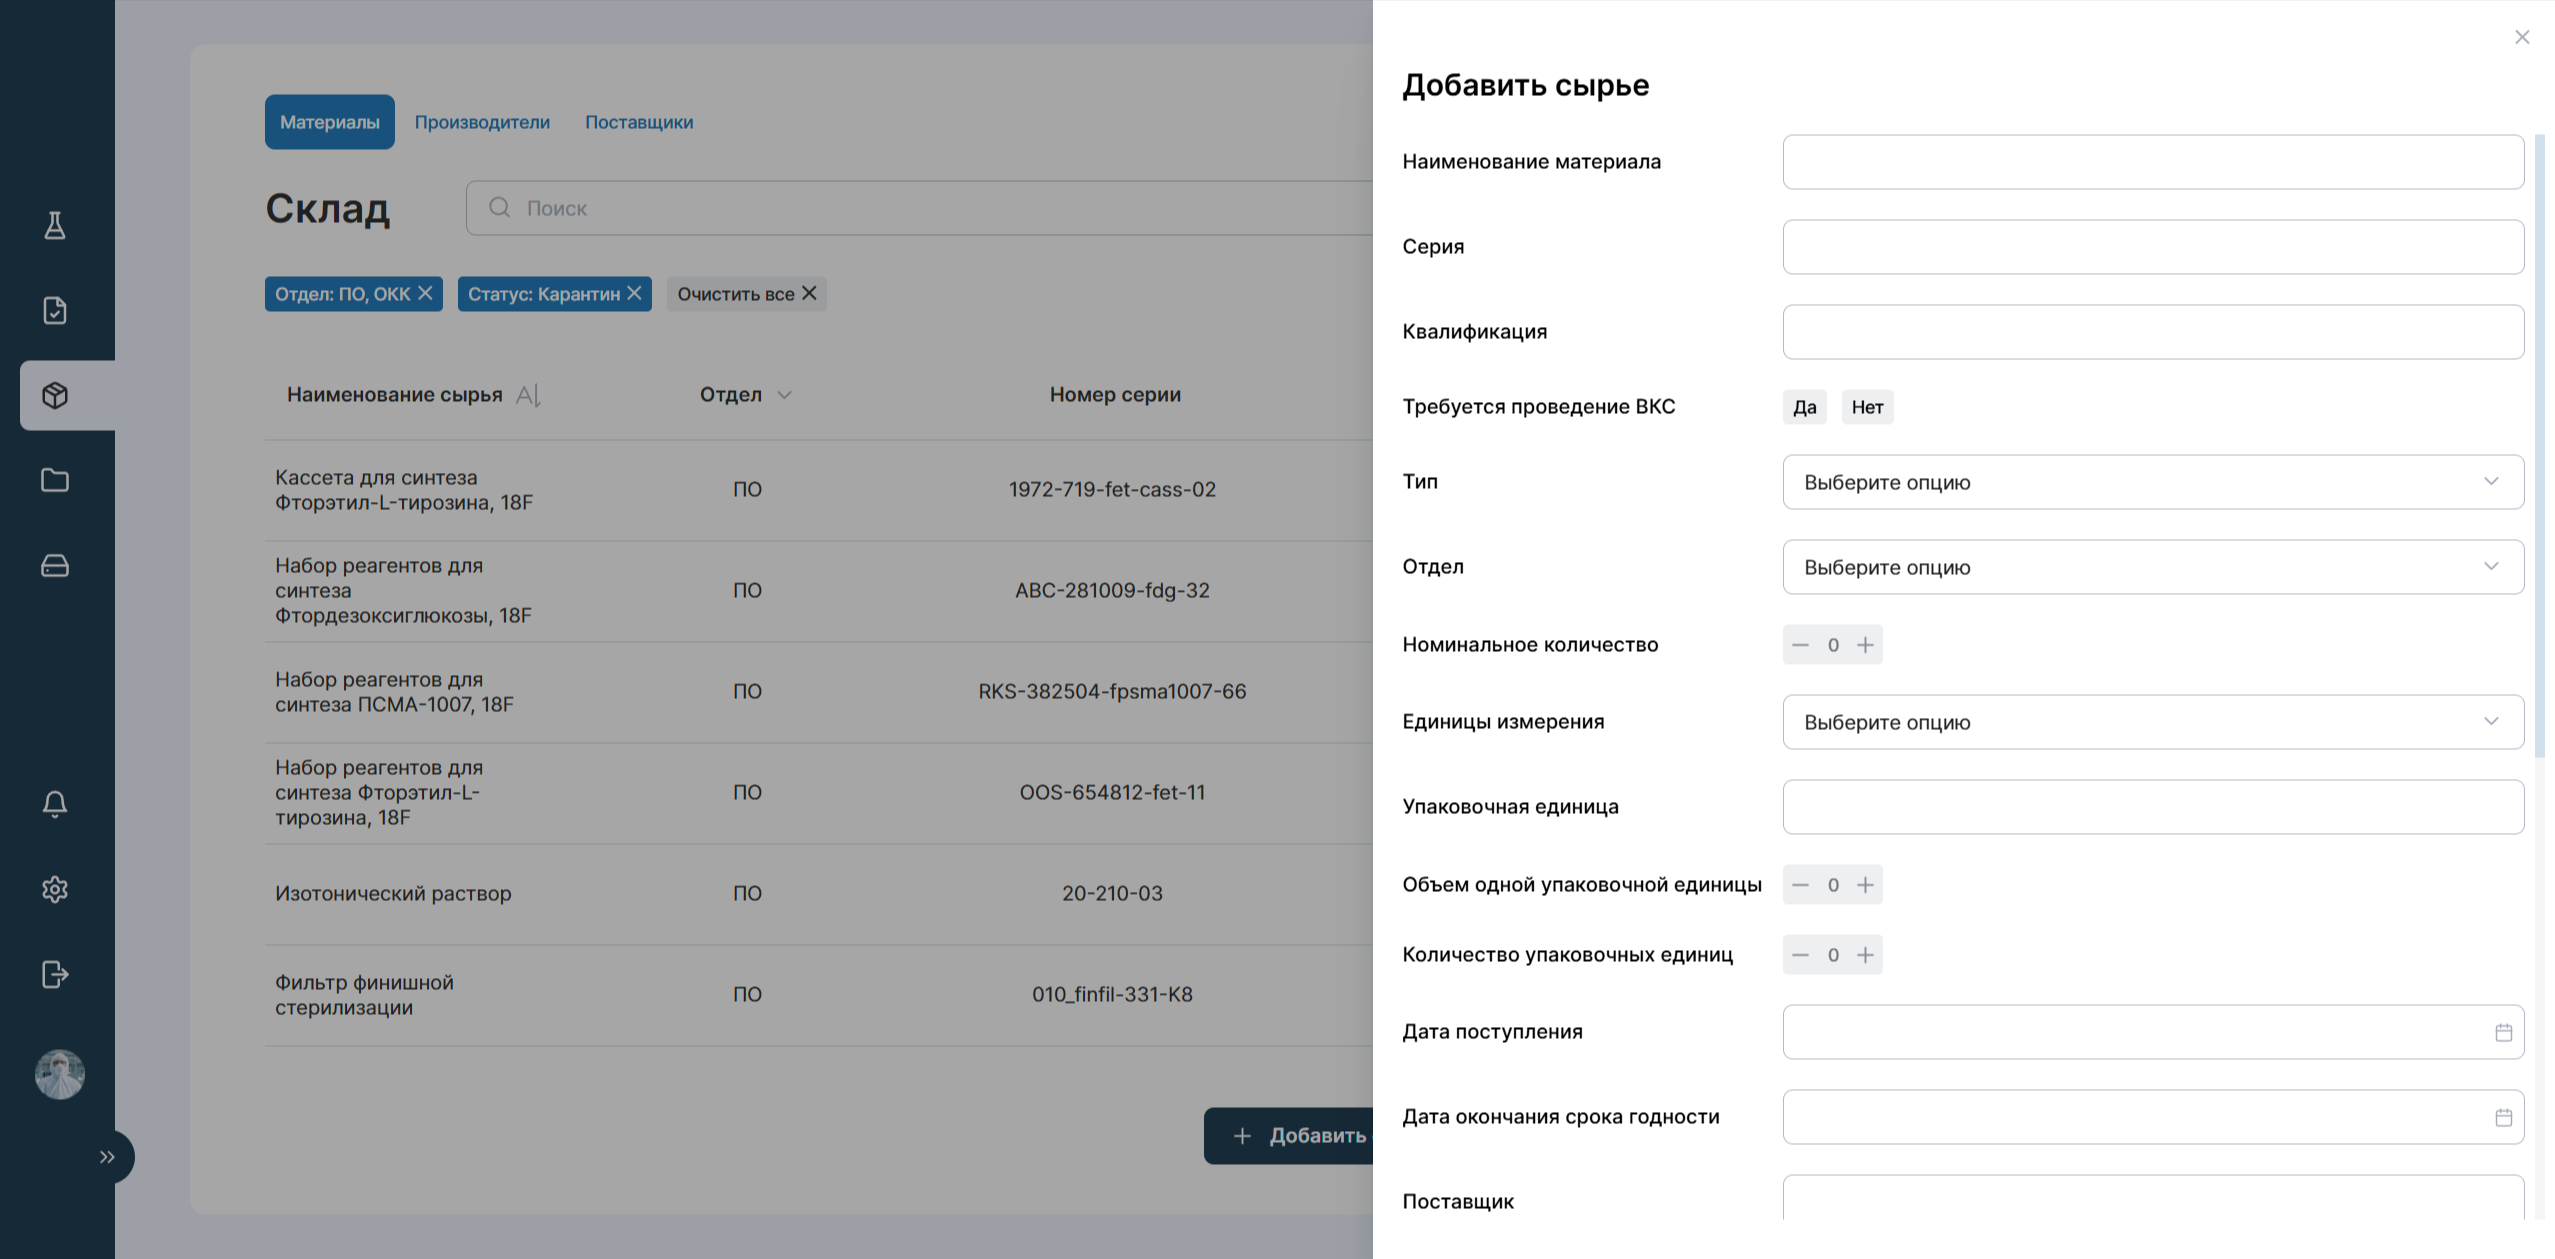Remove the Статус: Карантин filter
Screen dimensions: 2555x1259
[x=634, y=293]
